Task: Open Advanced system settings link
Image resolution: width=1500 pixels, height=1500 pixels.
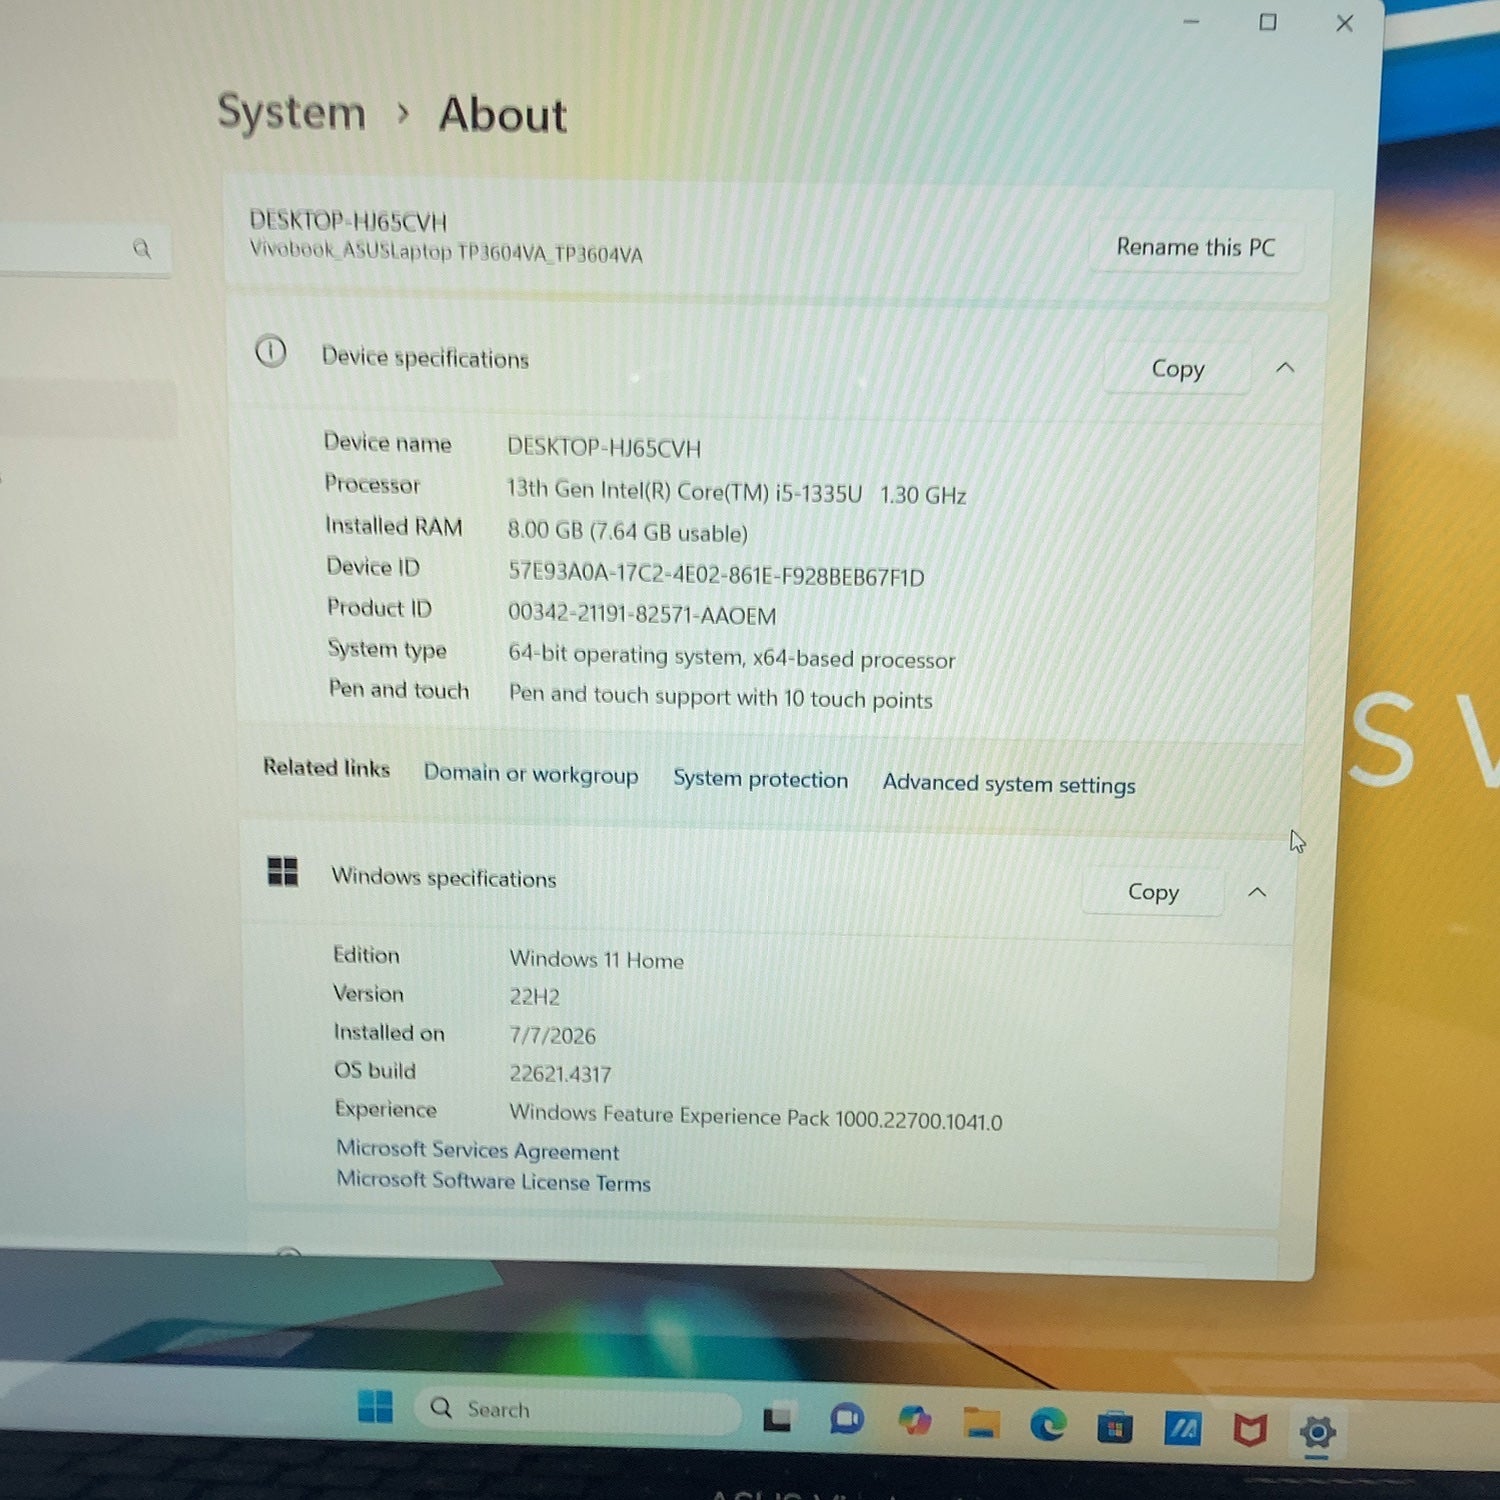Action: pyautogui.click(x=1009, y=784)
